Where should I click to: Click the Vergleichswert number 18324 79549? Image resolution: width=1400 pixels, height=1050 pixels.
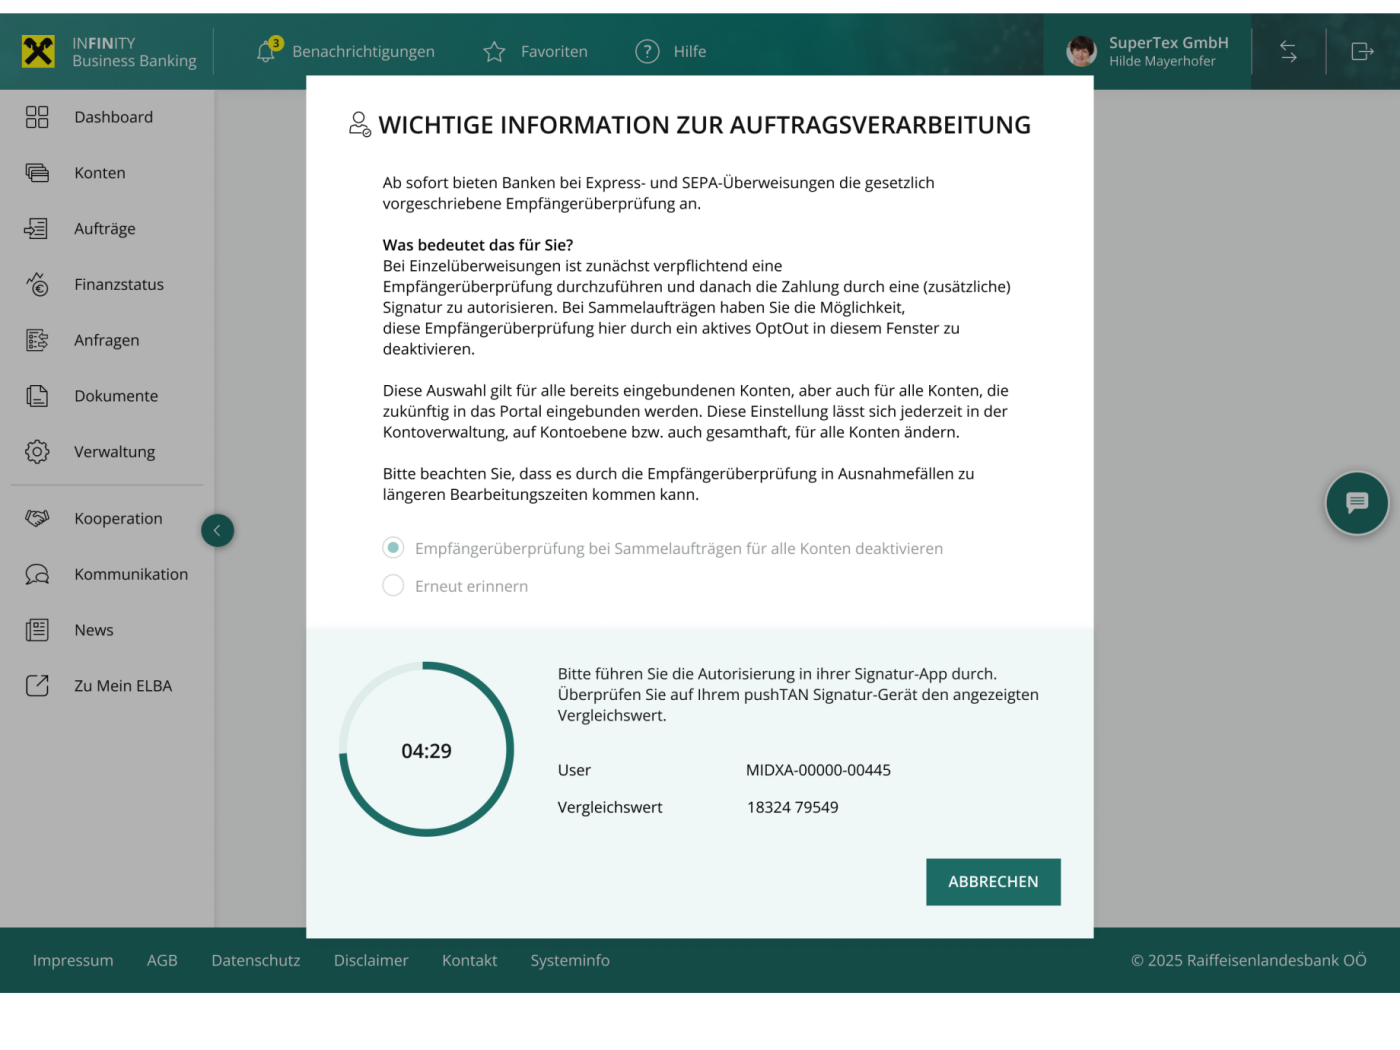(x=792, y=807)
